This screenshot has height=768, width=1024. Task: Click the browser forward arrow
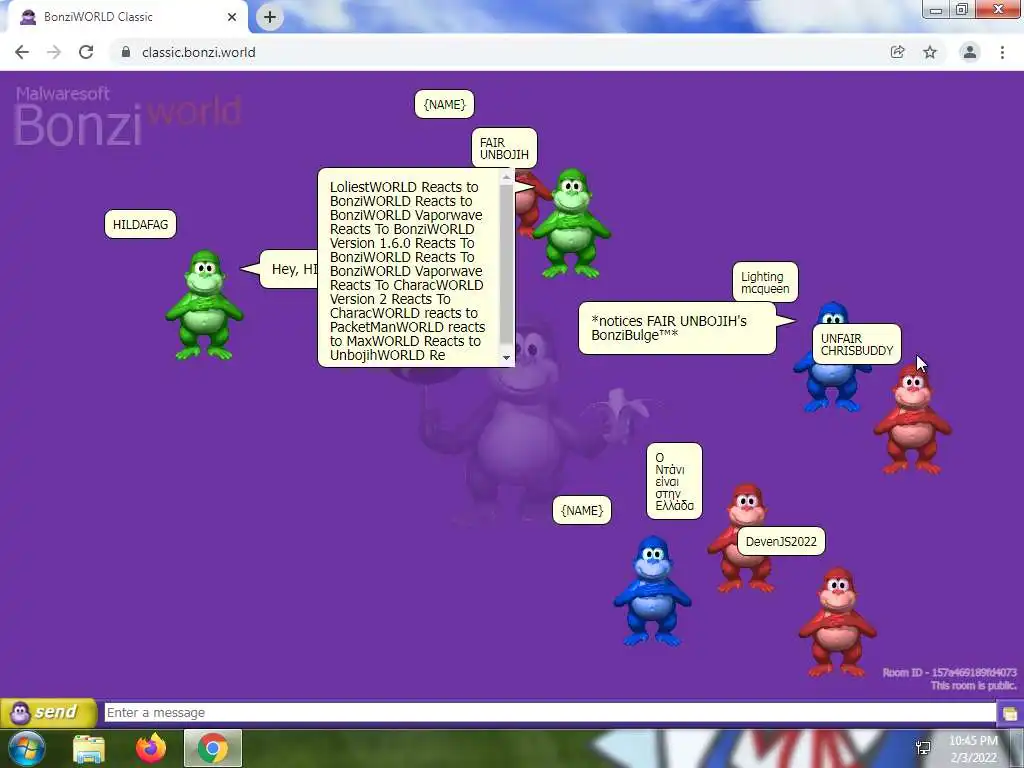54,52
